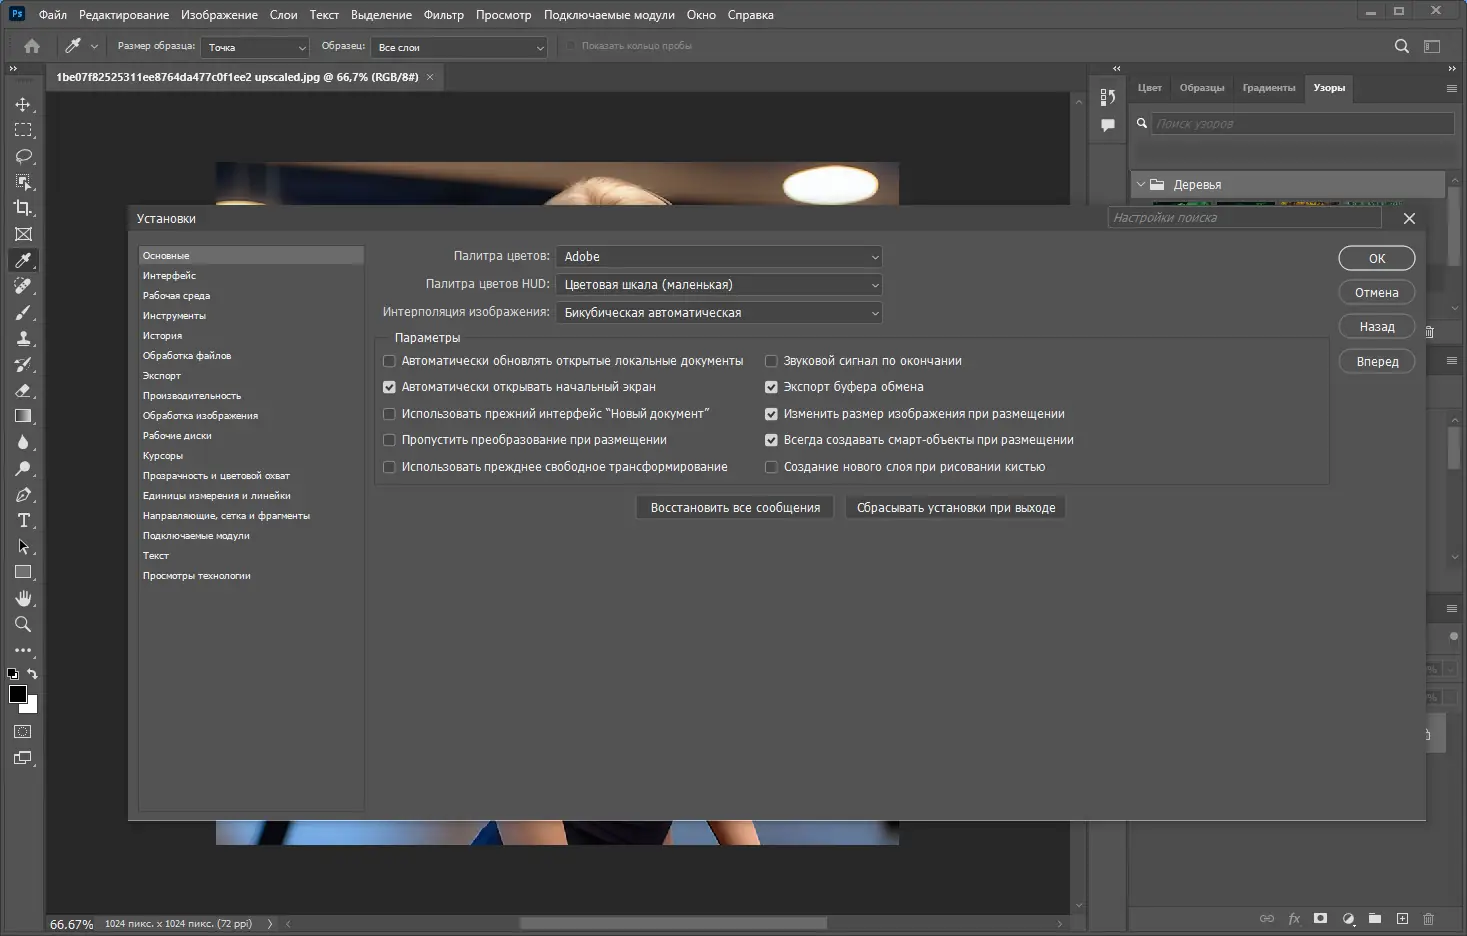
Task: Select the Move tool
Action: click(23, 104)
